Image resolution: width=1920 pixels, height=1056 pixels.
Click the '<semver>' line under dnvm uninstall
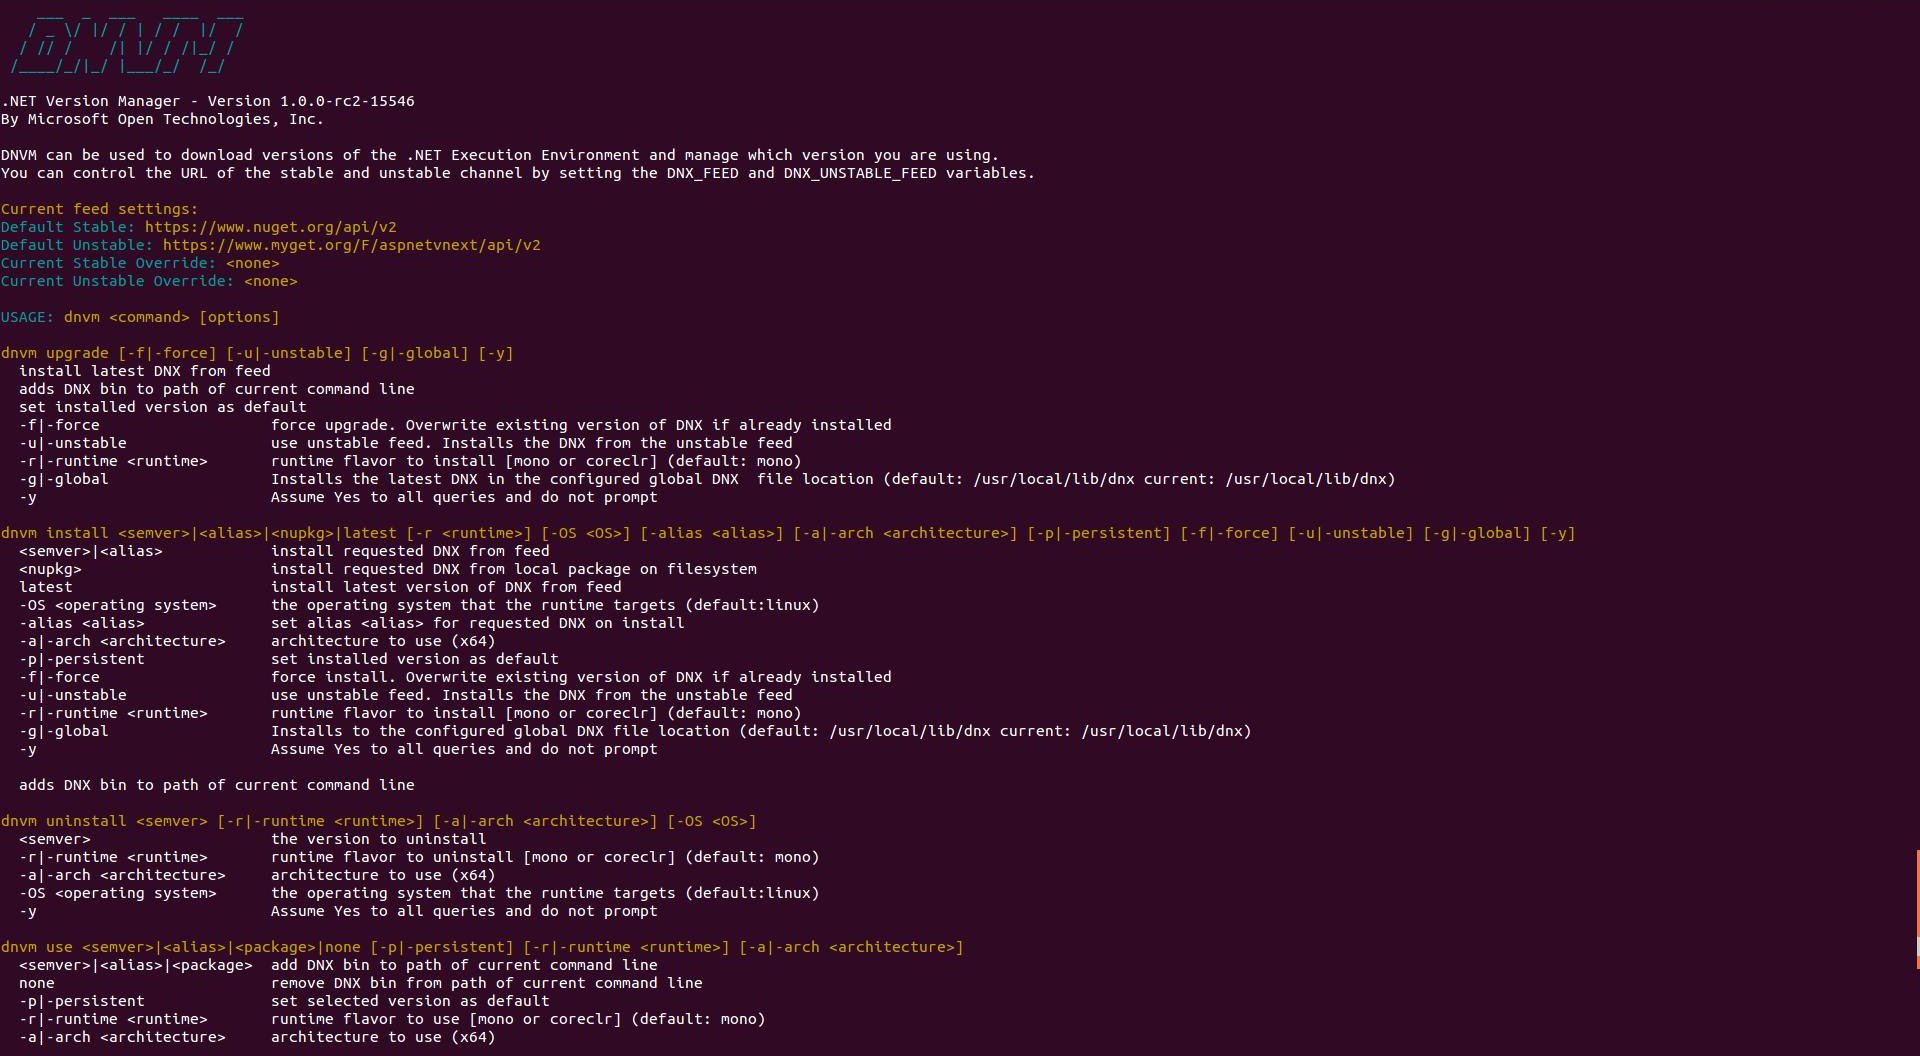pyautogui.click(x=253, y=839)
